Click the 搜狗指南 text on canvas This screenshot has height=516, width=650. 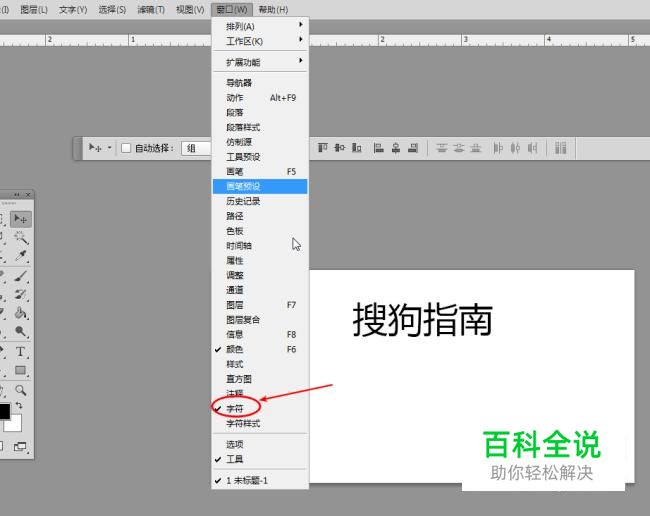click(422, 320)
